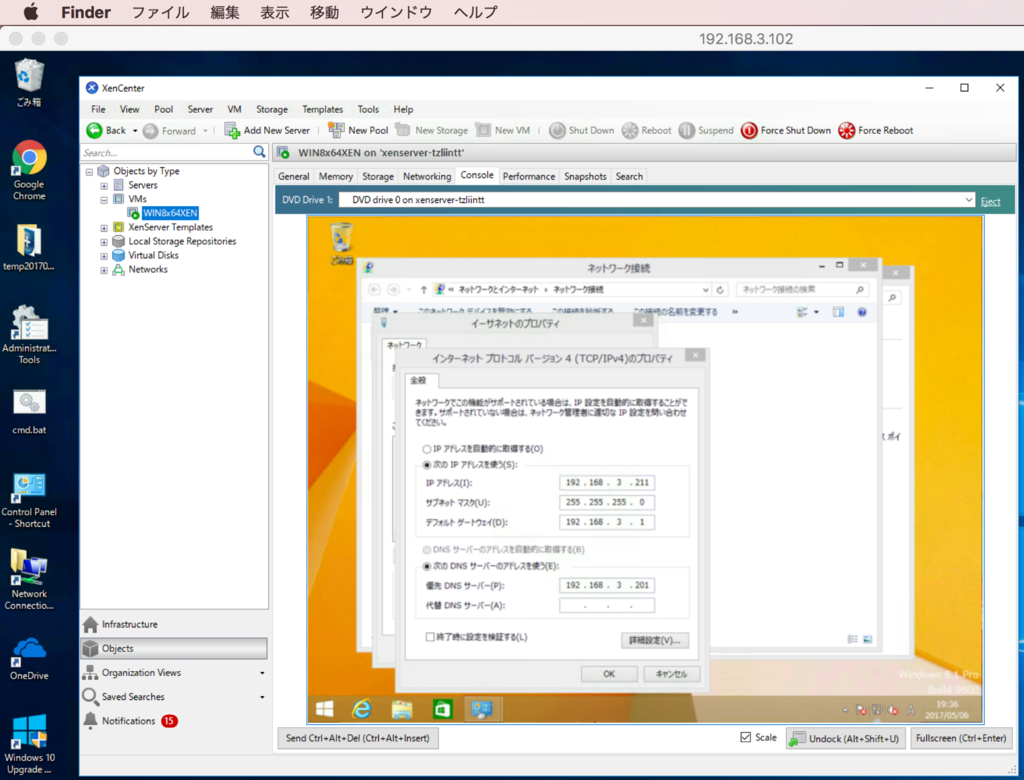Open Windows 10 Upgrade desktop icon
1024x780 pixels.
click(29, 743)
